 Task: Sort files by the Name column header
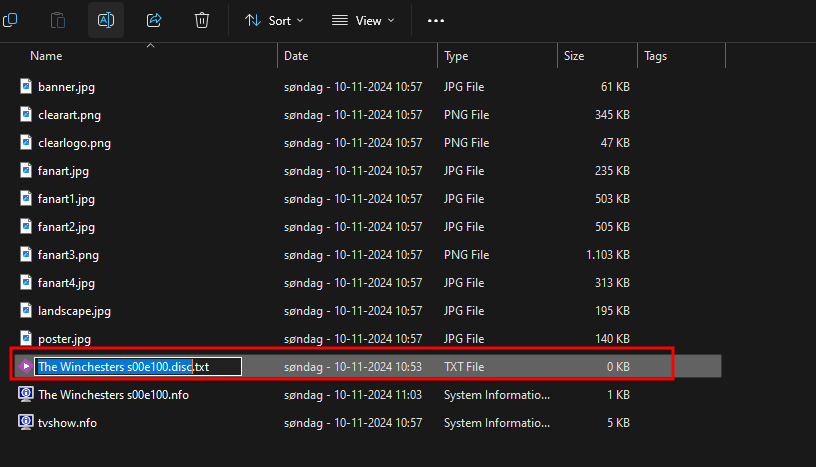click(x=46, y=56)
